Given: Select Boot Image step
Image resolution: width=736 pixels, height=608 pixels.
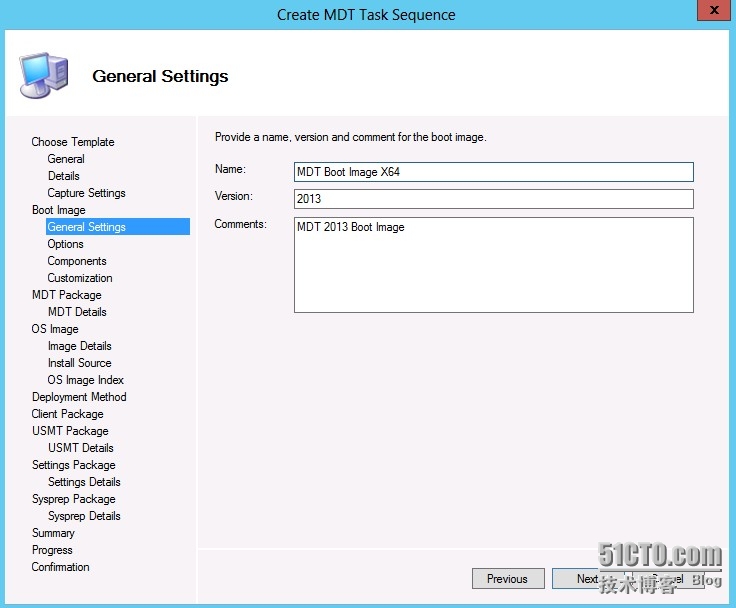Looking at the screenshot, I should point(59,210).
